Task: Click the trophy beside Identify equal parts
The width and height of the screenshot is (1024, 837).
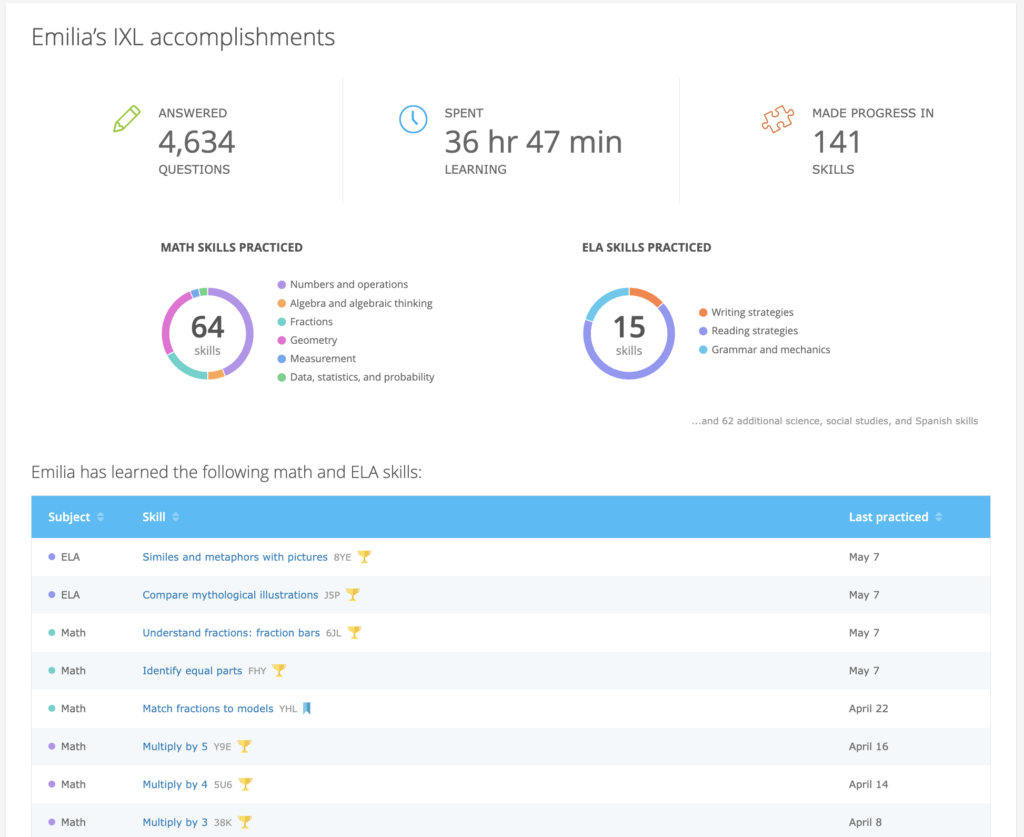Action: coord(279,670)
